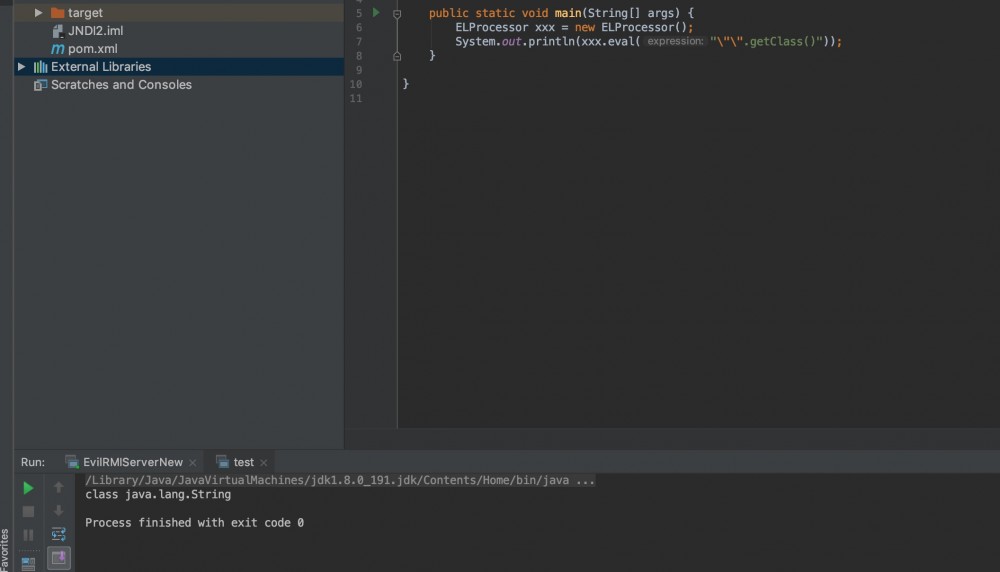Open the JNDI2.iml file
Viewport: 1000px width, 572px height.
point(95,31)
